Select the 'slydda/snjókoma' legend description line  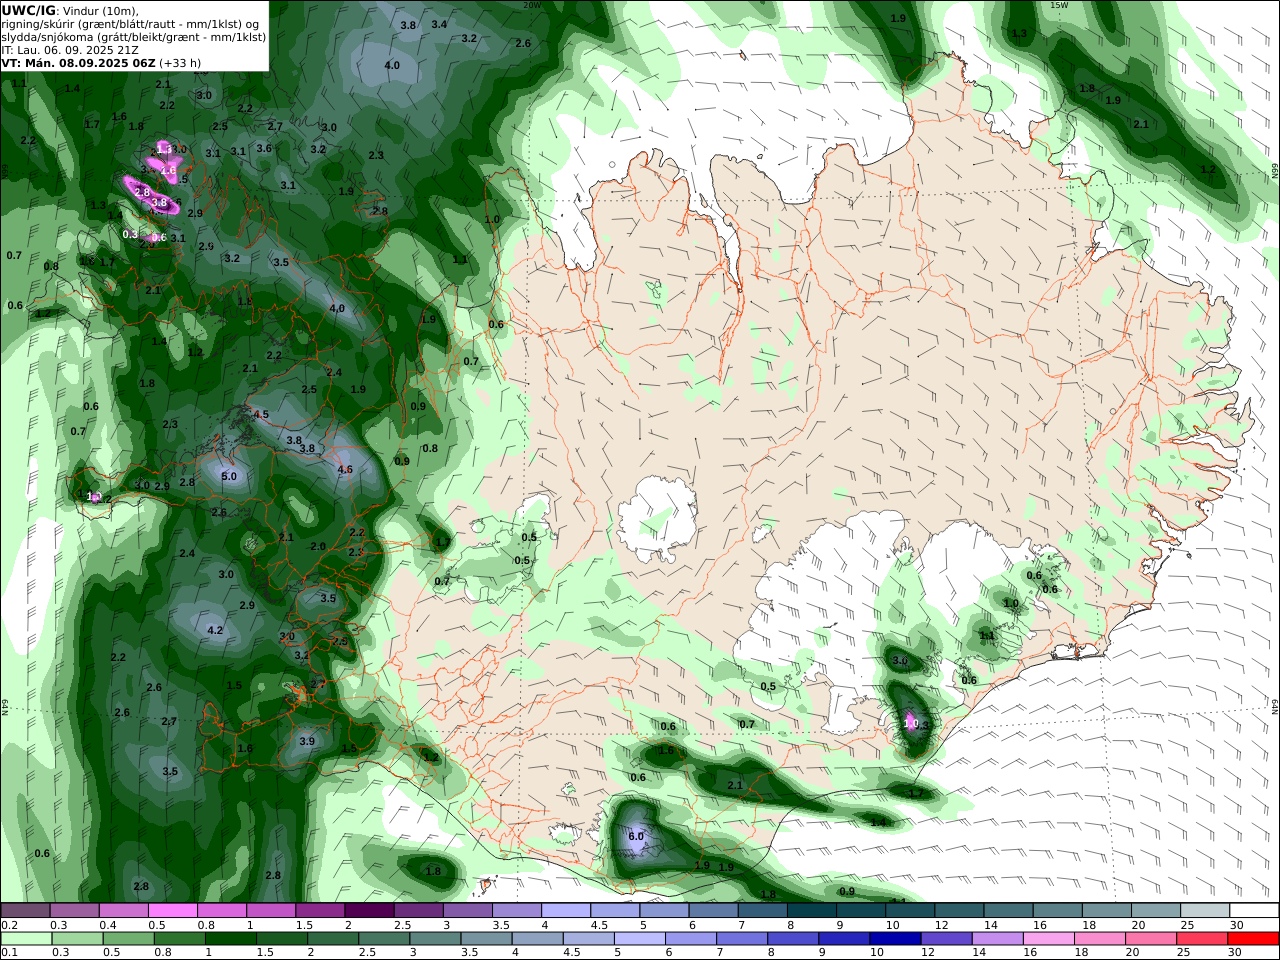tap(134, 36)
